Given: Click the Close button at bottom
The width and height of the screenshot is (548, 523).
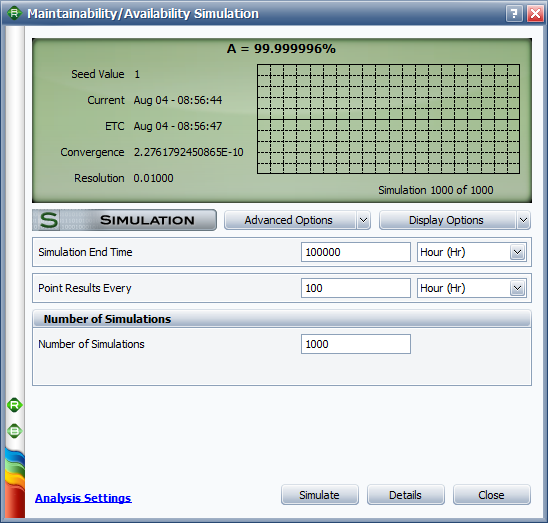Looking at the screenshot, I should click(492, 495).
